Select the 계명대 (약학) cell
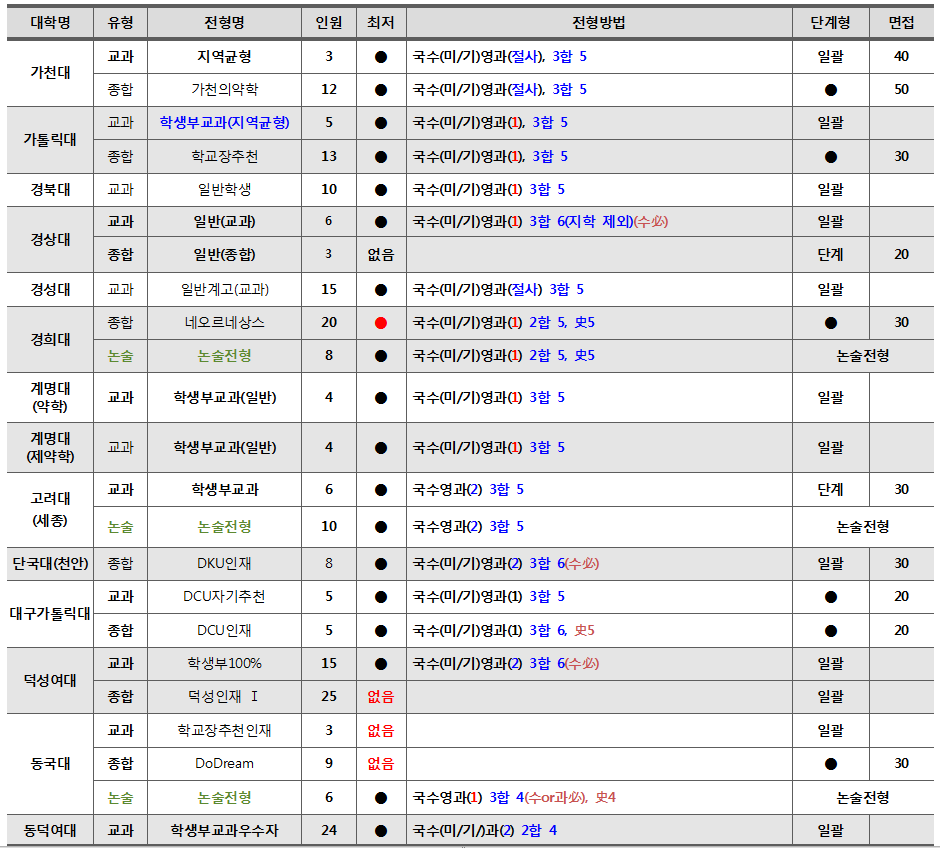 [50, 397]
